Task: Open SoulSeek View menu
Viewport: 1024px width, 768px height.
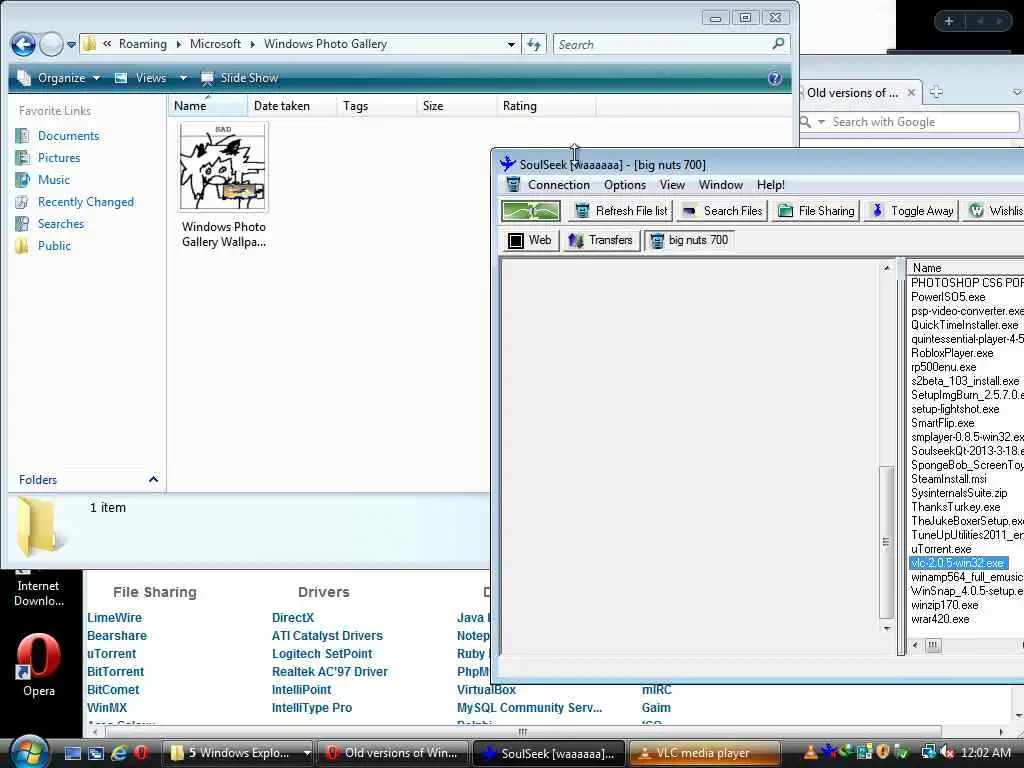Action: click(x=672, y=185)
